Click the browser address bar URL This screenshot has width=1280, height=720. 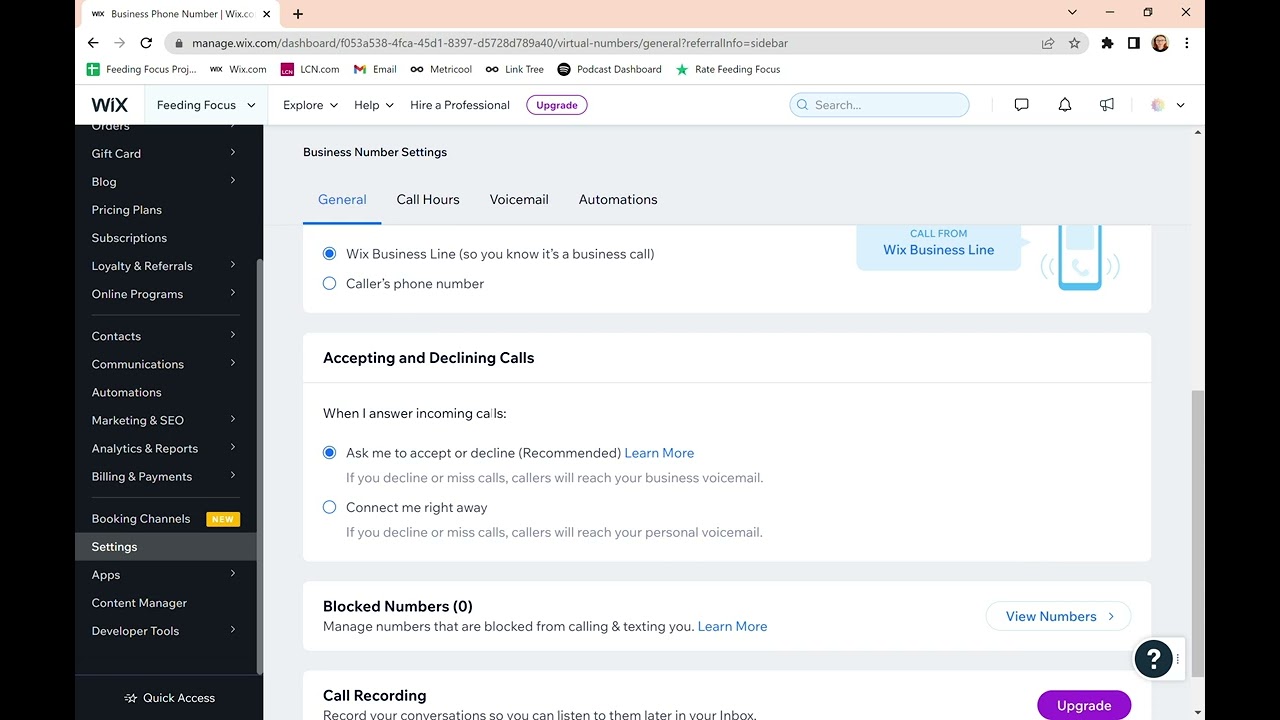tap(490, 43)
